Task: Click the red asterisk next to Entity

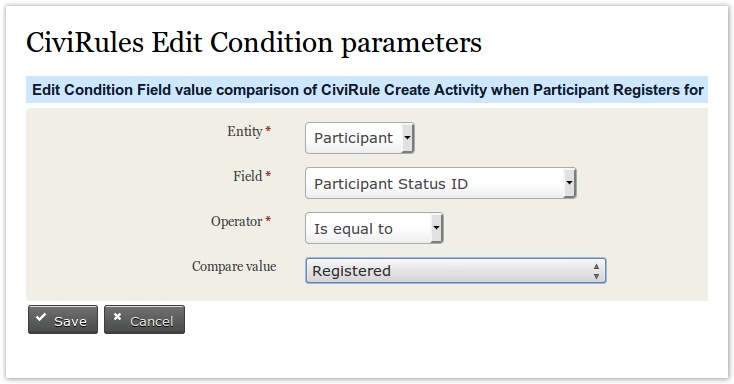Action: (268, 129)
